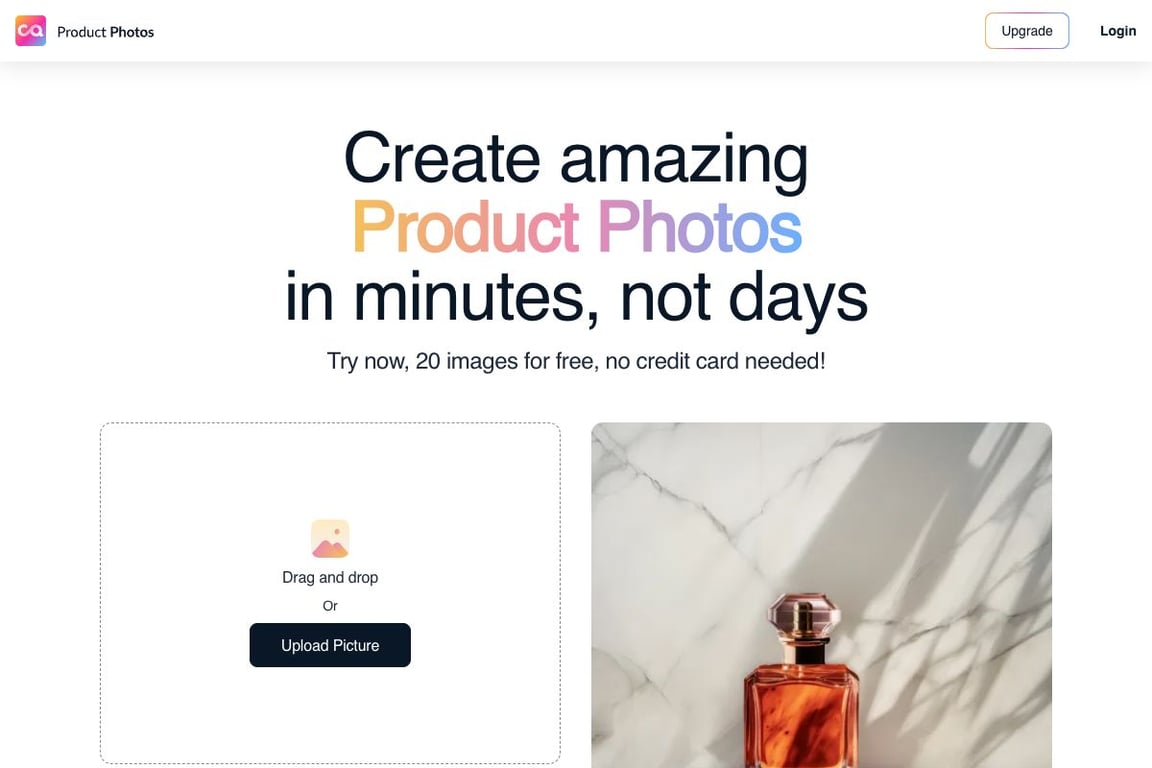This screenshot has width=1152, height=768.
Task: Click the gradient Product Photos headline
Action: [x=577, y=227]
